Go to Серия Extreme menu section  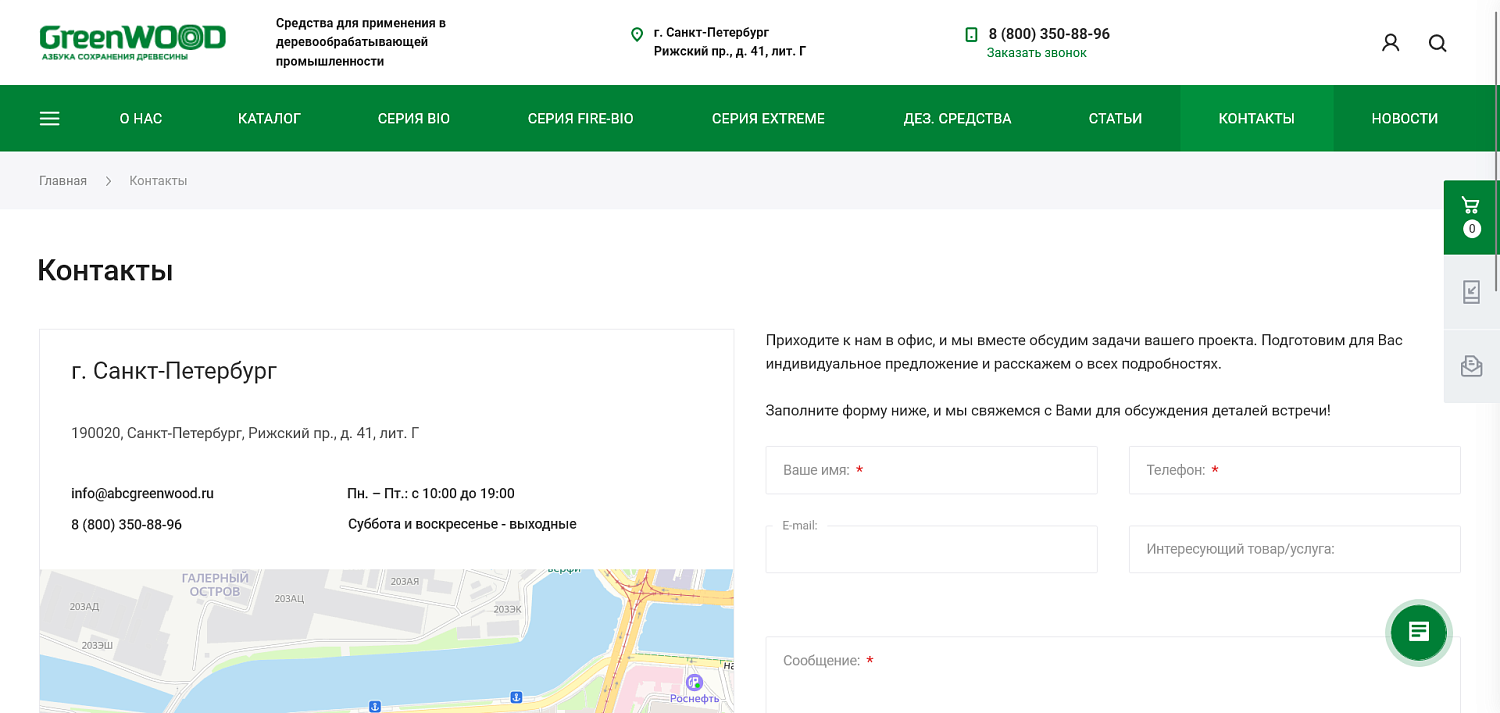coord(768,119)
